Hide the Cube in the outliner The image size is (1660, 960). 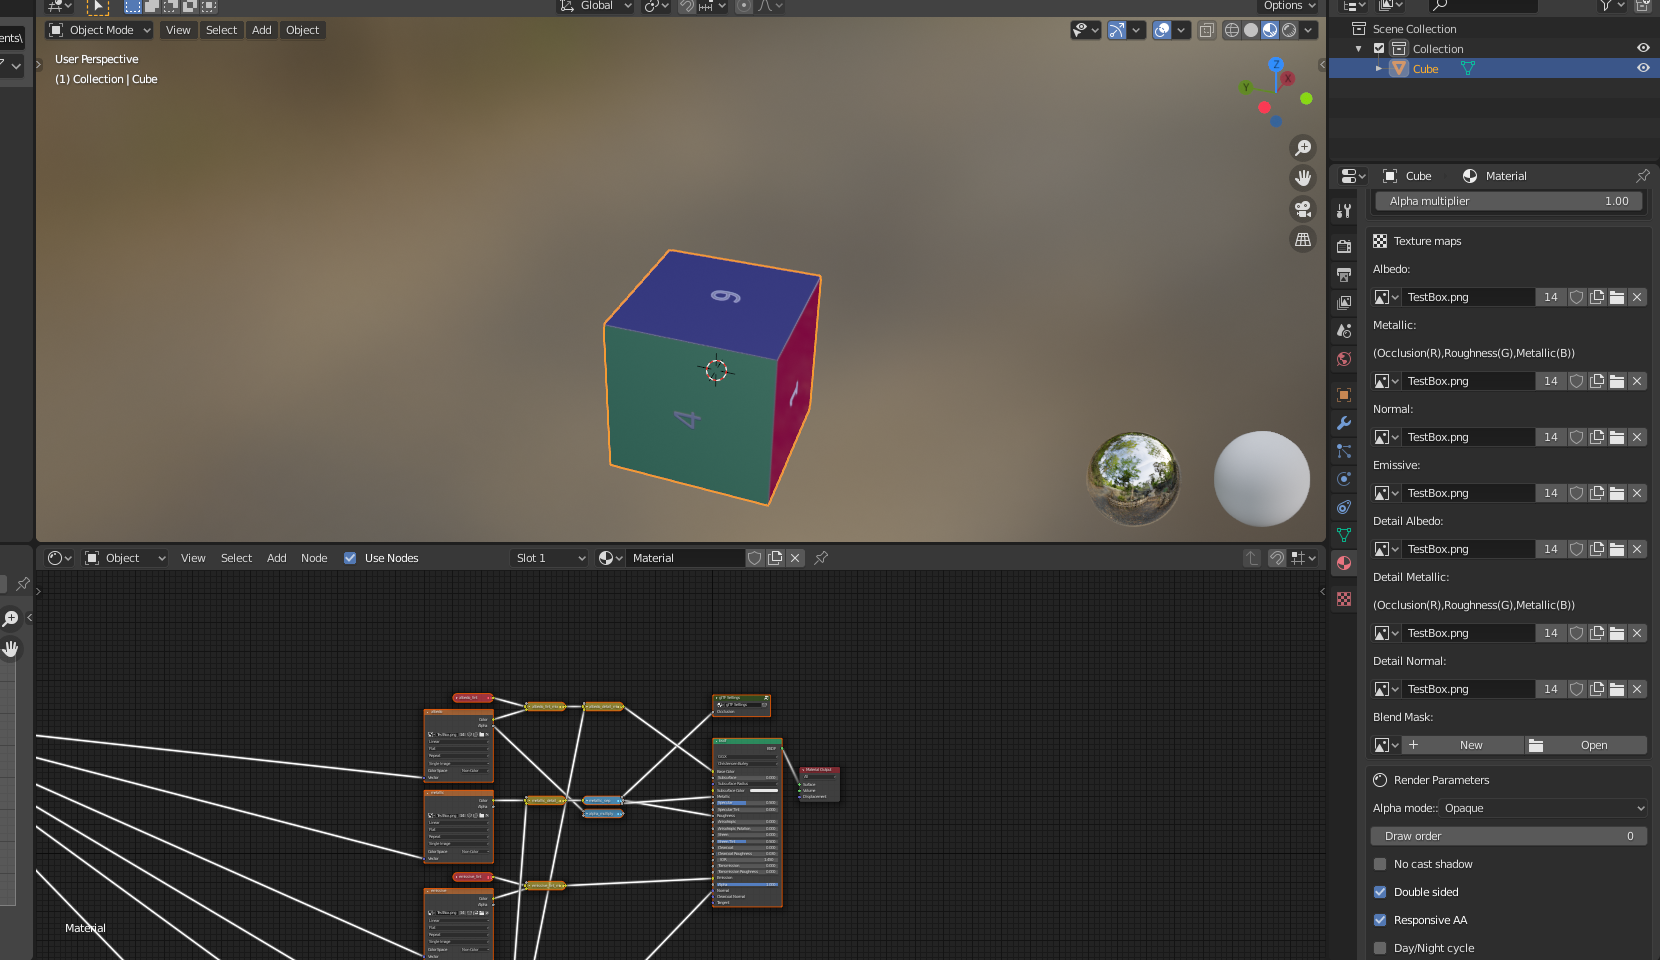pyautogui.click(x=1643, y=68)
